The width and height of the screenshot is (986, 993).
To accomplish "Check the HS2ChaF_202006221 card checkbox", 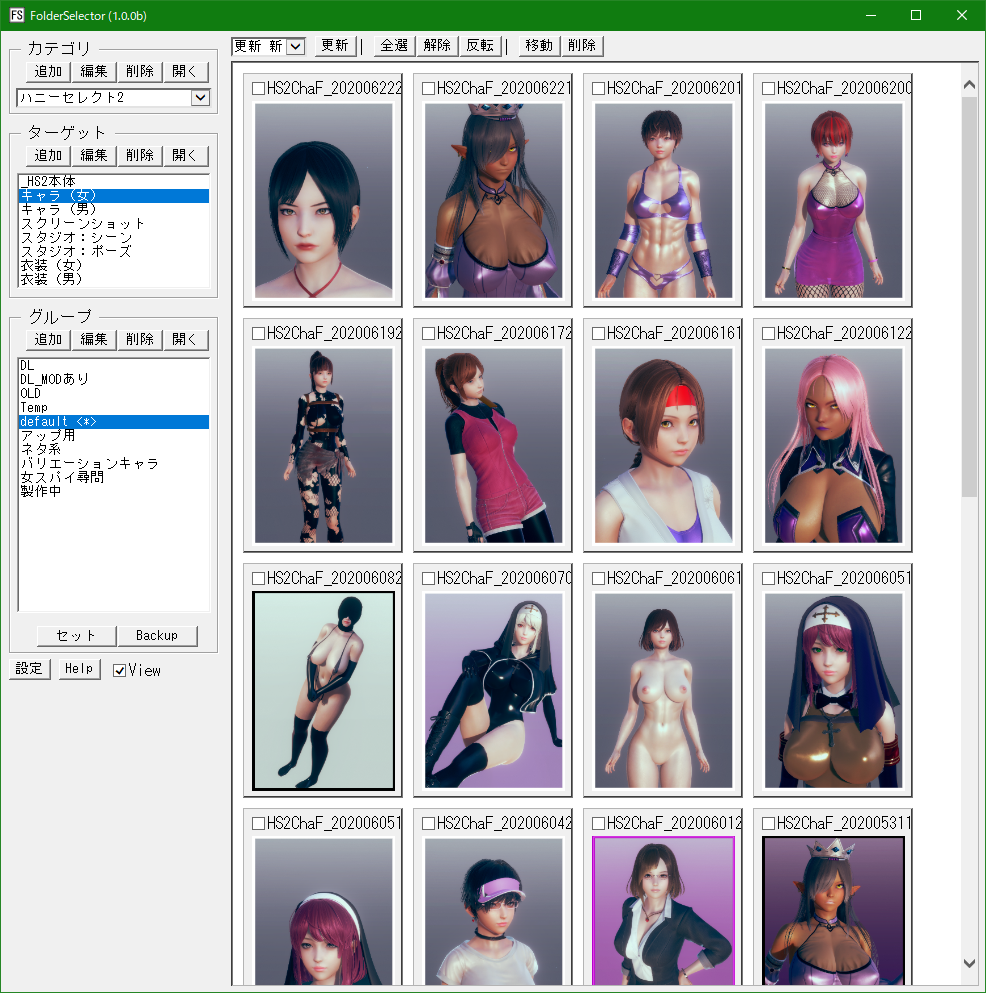I will click(x=428, y=89).
